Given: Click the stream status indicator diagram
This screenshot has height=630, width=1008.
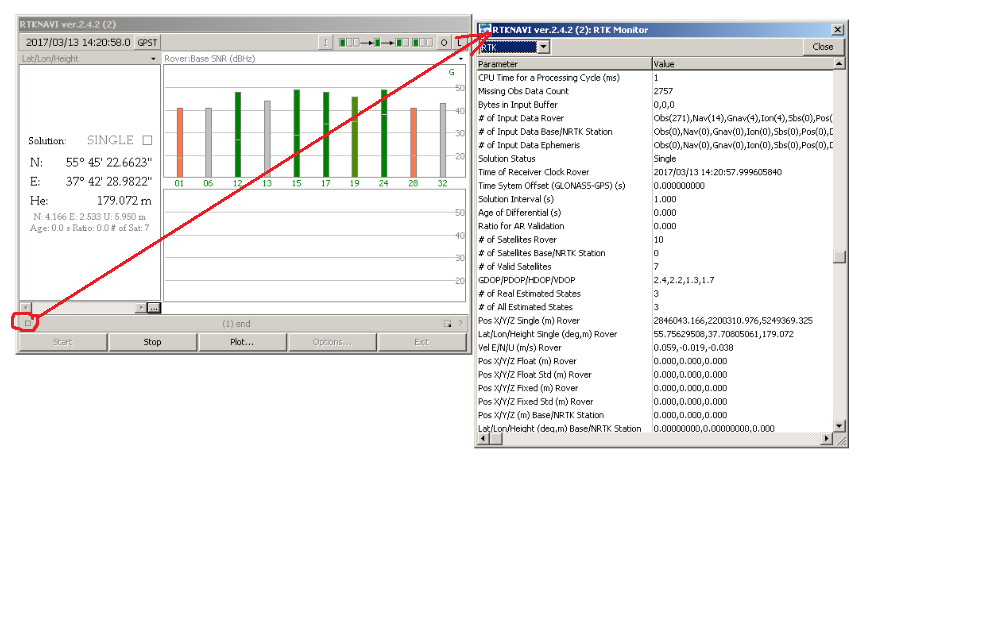Looking at the screenshot, I should 386,42.
